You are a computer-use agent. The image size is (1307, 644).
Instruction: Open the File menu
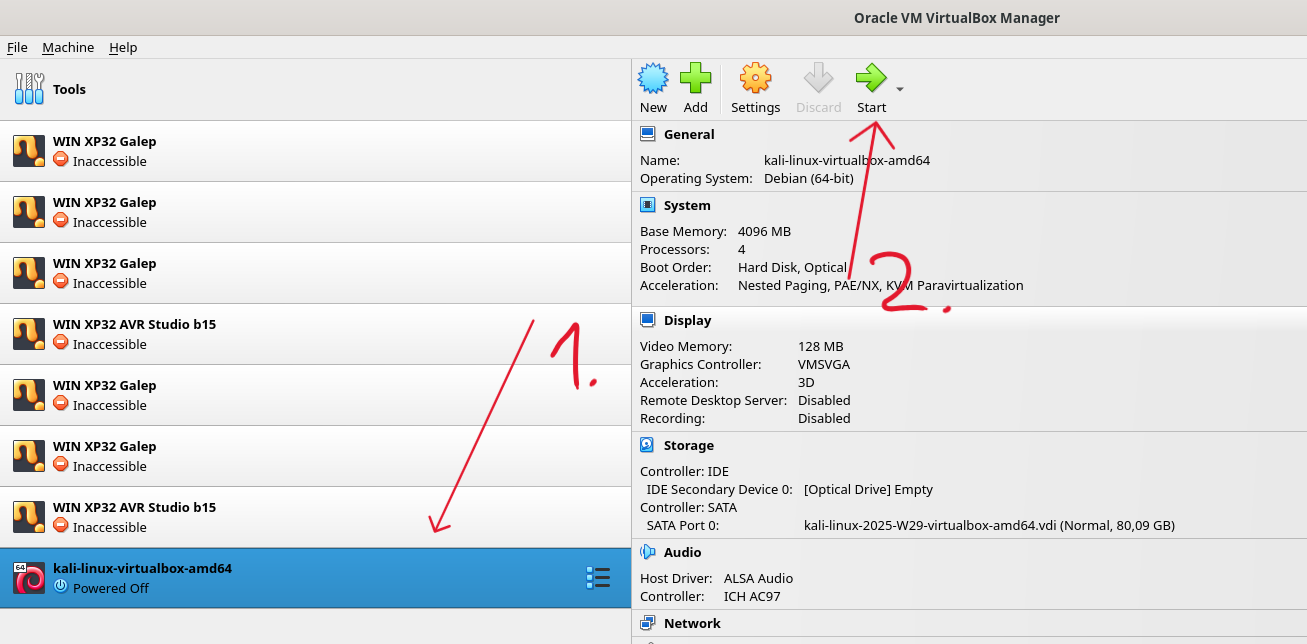click(x=17, y=47)
